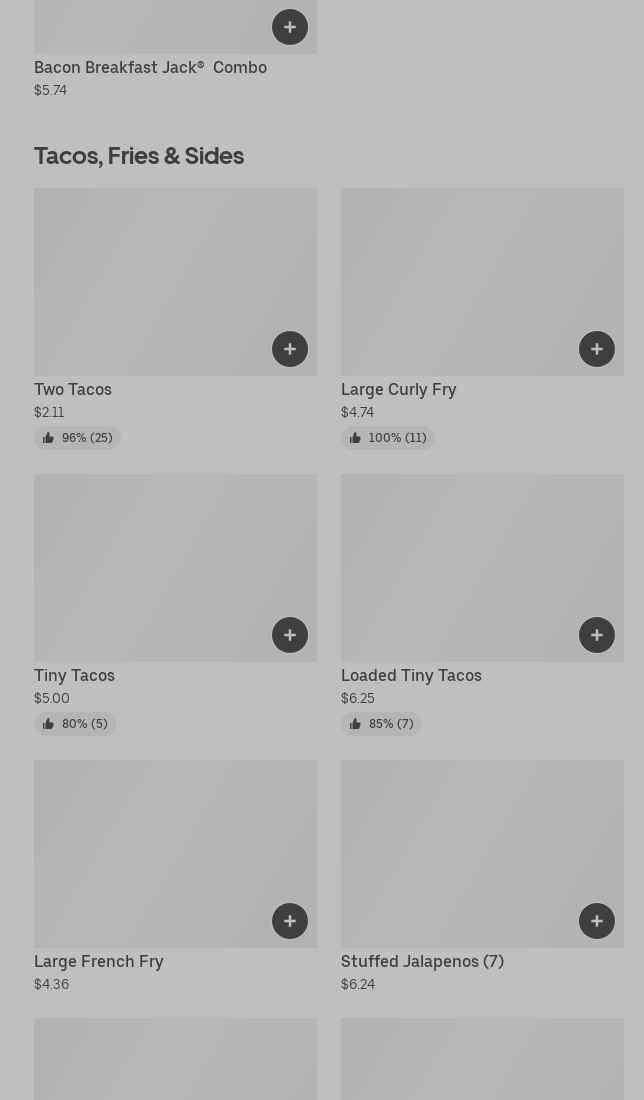The width and height of the screenshot is (644, 1100).
Task: Click the Tacos, Fries & Sides heading
Action: click(139, 156)
